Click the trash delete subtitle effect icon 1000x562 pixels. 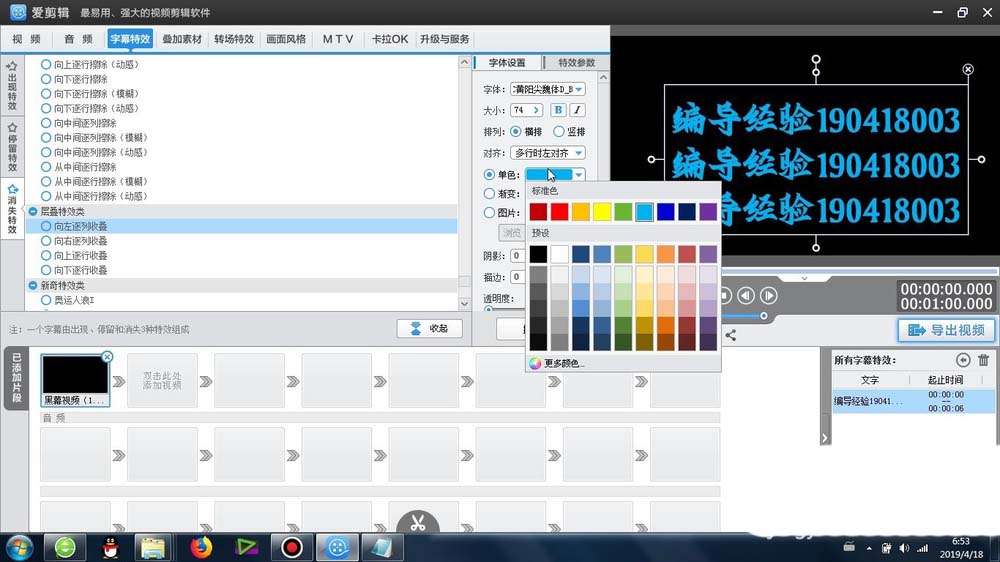point(983,360)
